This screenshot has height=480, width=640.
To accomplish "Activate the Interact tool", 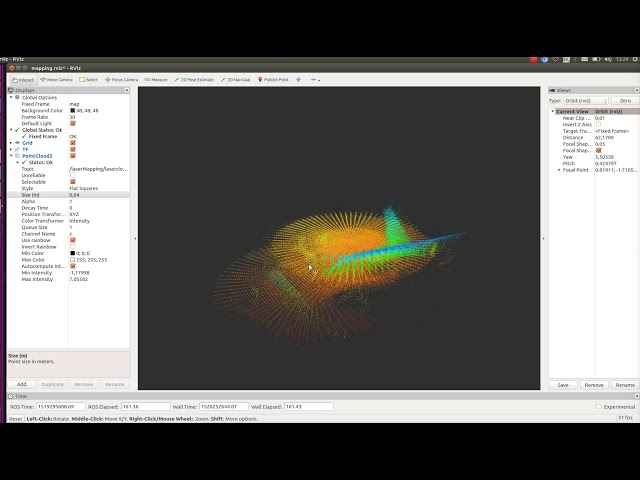I will point(24,80).
